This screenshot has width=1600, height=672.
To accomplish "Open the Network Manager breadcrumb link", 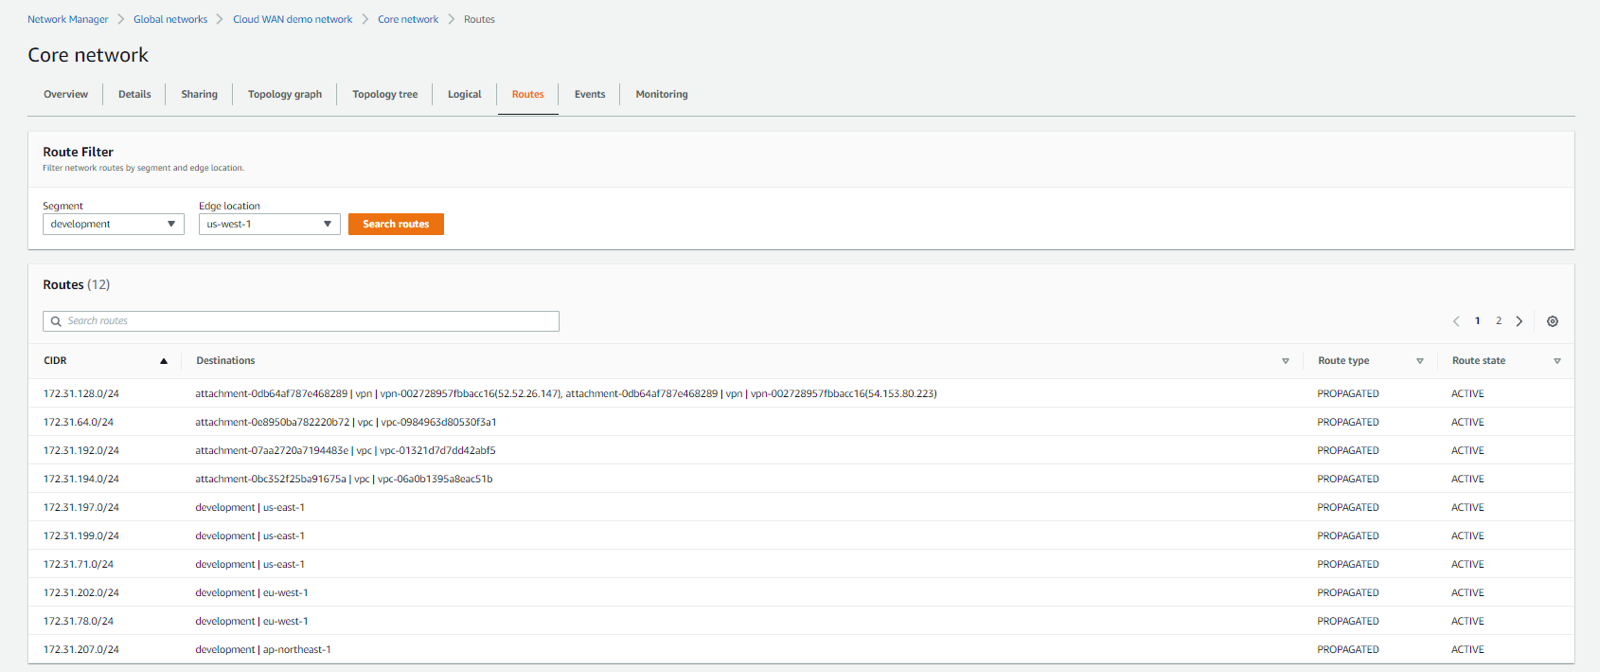I will [x=68, y=19].
